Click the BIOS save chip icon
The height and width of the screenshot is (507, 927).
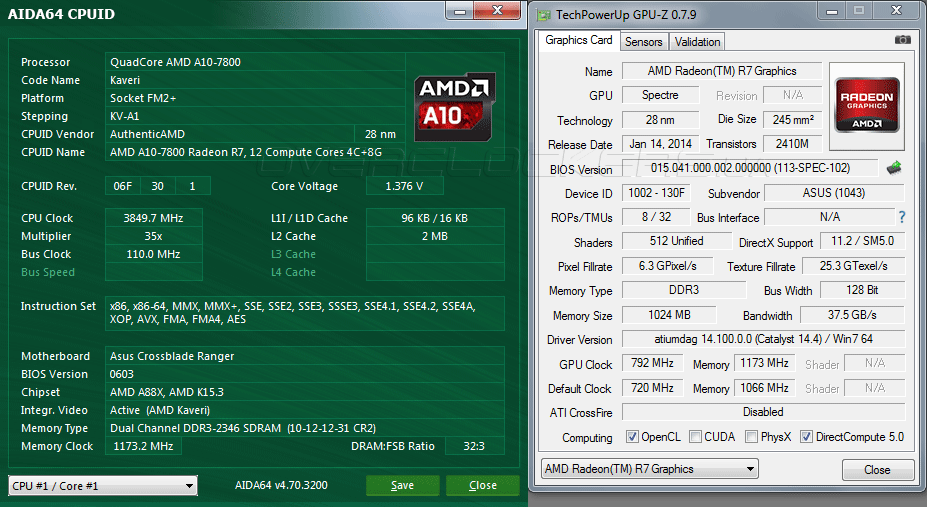894,168
